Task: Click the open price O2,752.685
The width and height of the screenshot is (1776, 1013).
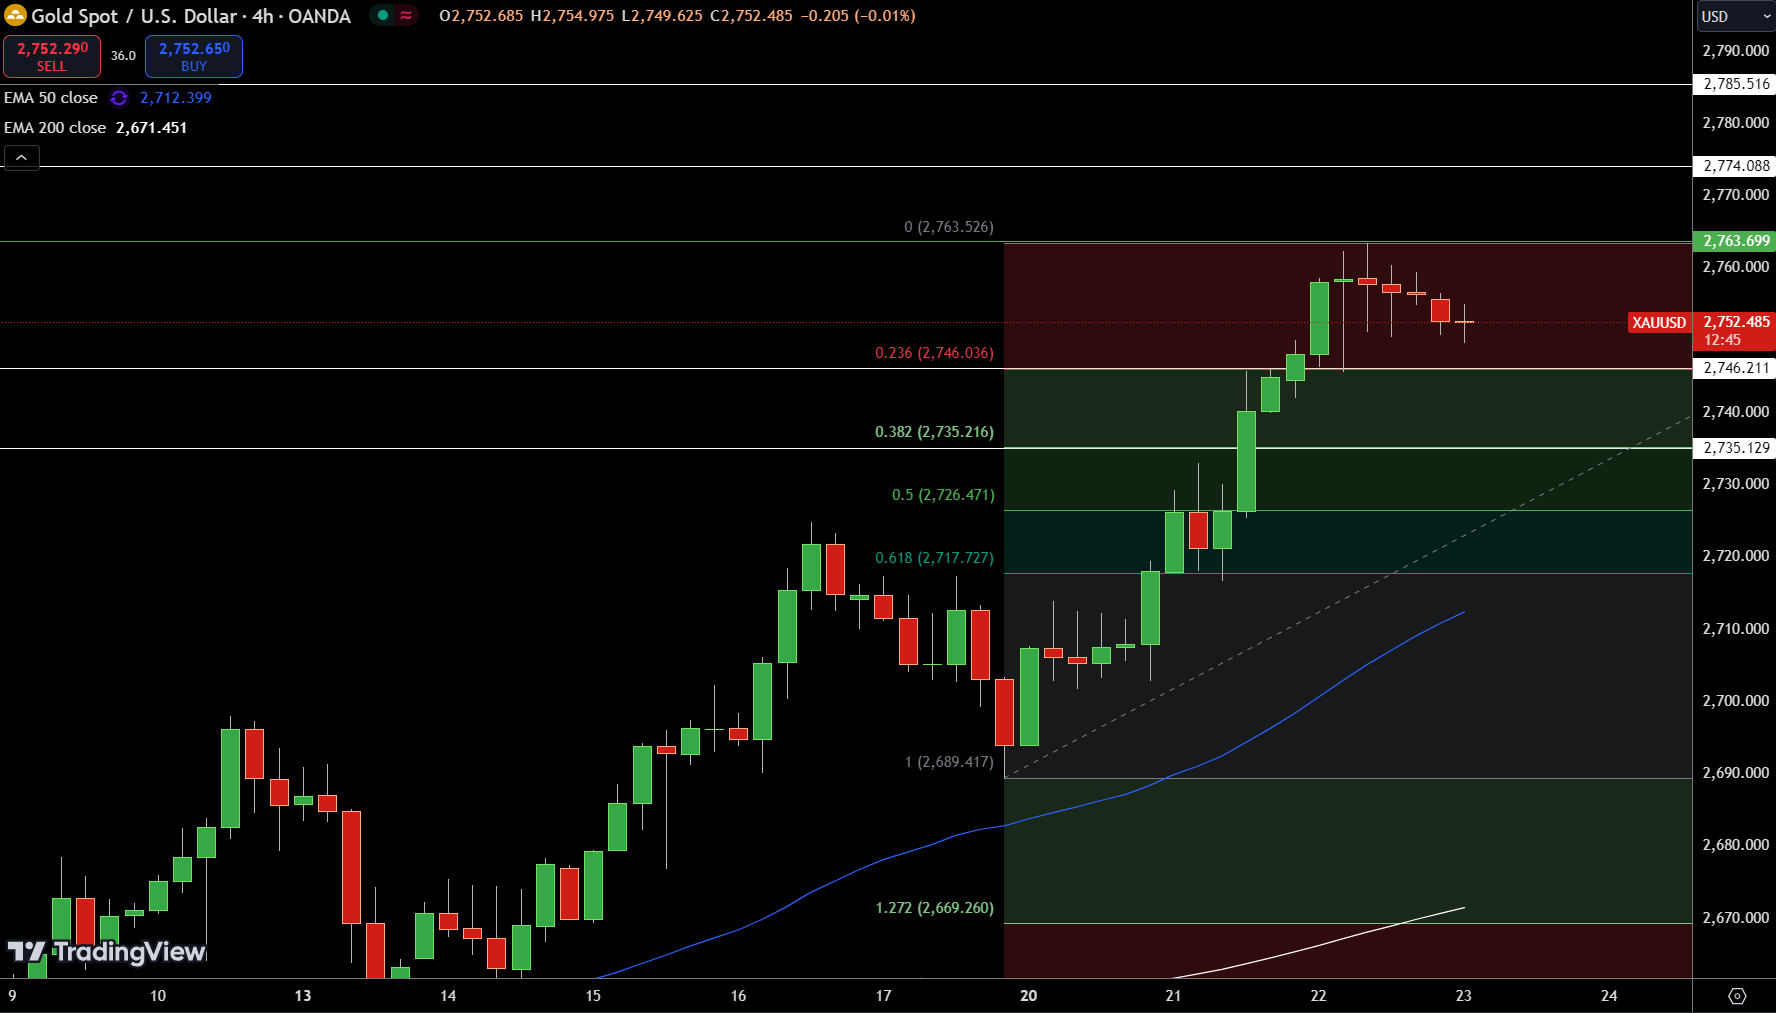Action: coord(481,16)
